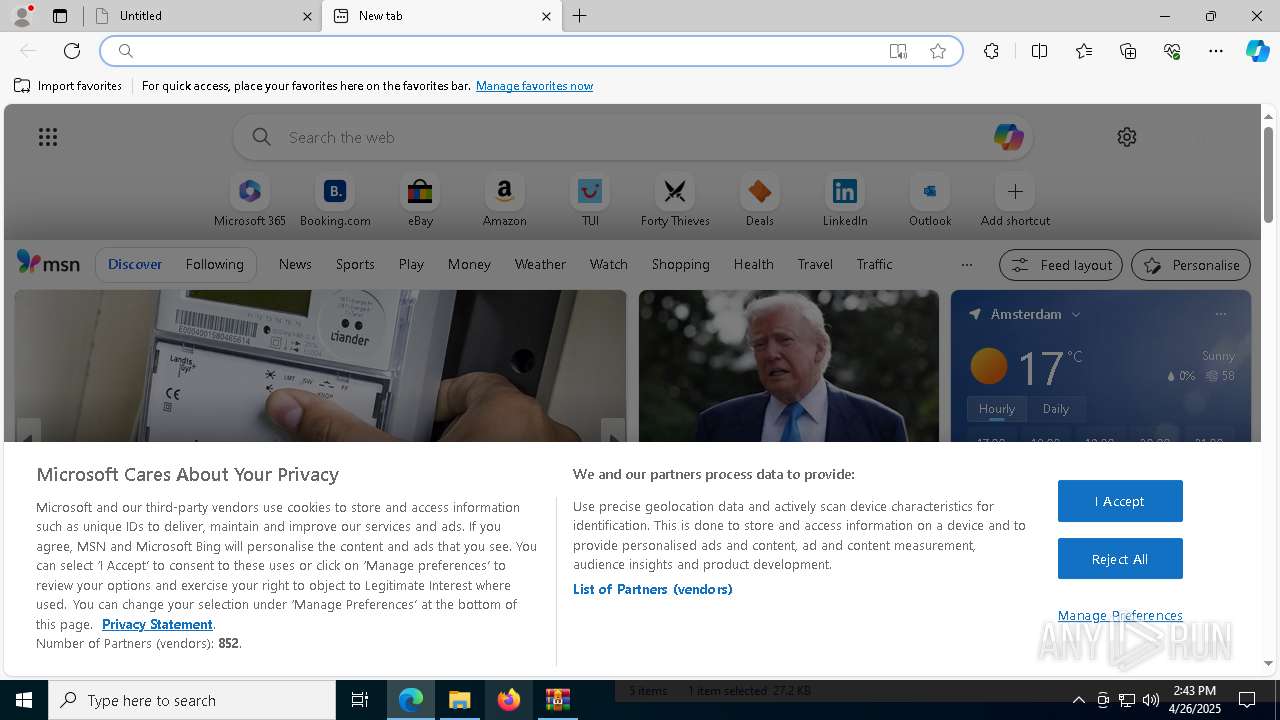Open page settings gear
Screen dimensions: 1280x720
tap(1127, 137)
